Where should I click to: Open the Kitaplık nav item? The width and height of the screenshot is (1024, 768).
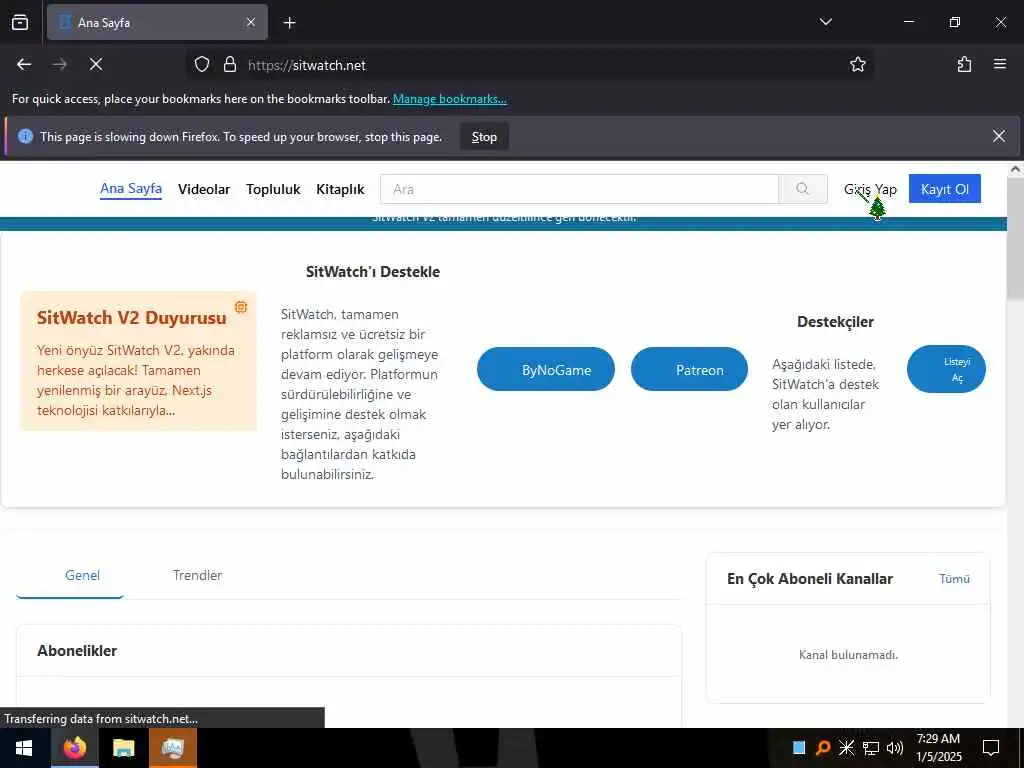click(x=340, y=189)
